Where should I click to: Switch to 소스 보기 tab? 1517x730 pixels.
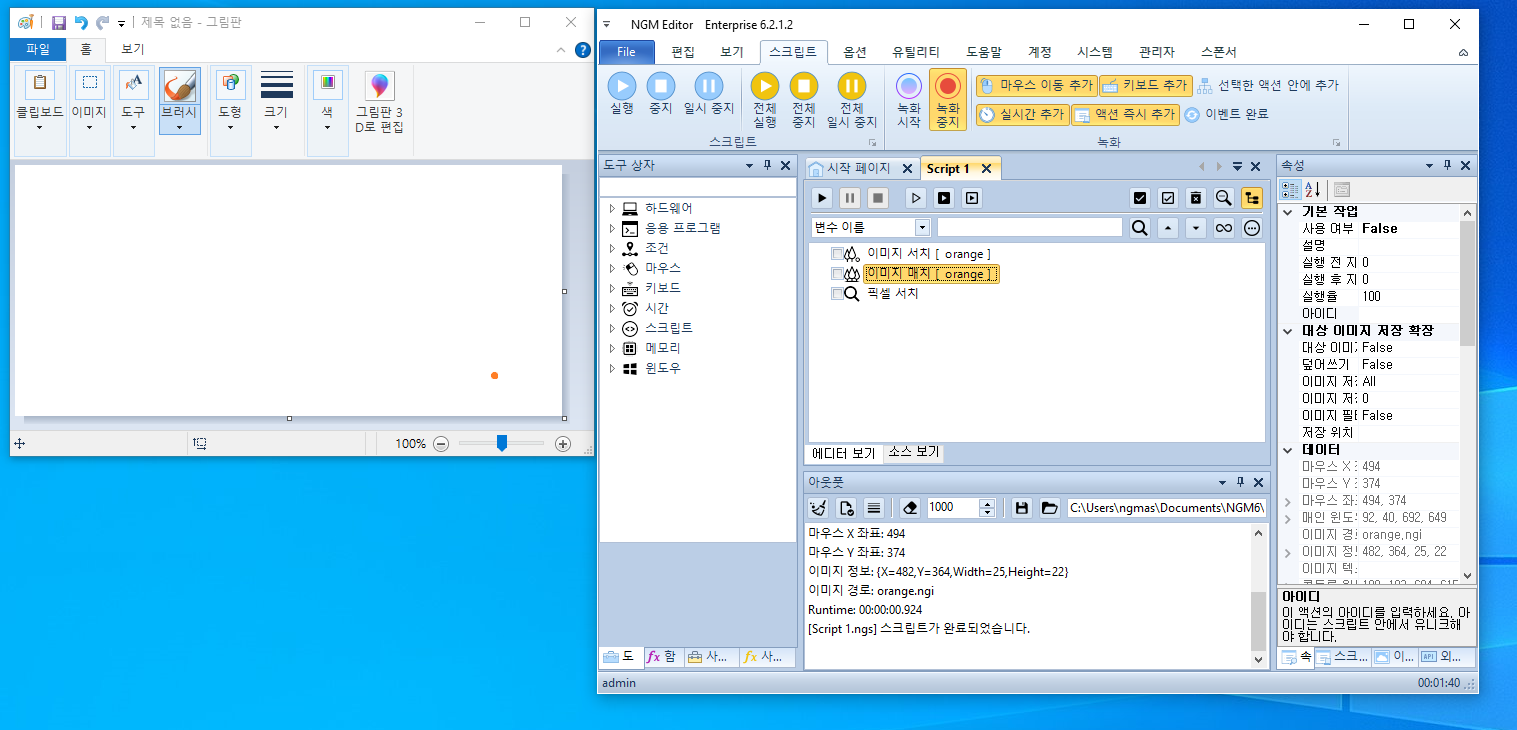(x=914, y=453)
